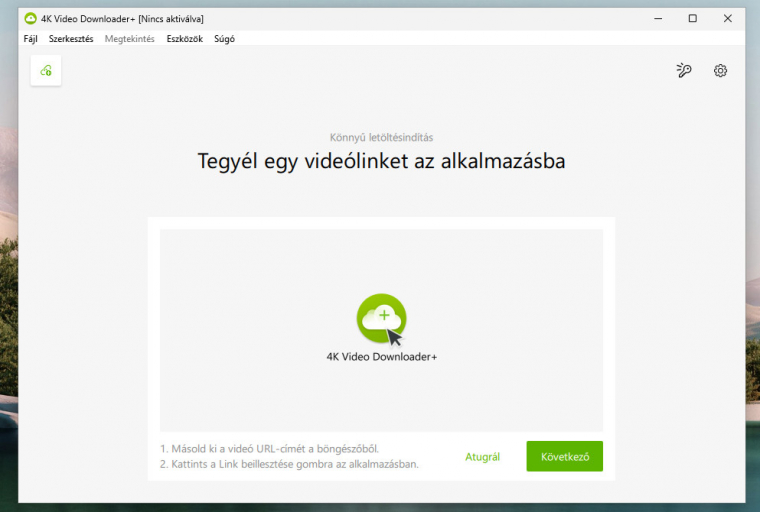Select the greyed-out Megtekintés menu
The height and width of the screenshot is (512, 760).
[130, 39]
